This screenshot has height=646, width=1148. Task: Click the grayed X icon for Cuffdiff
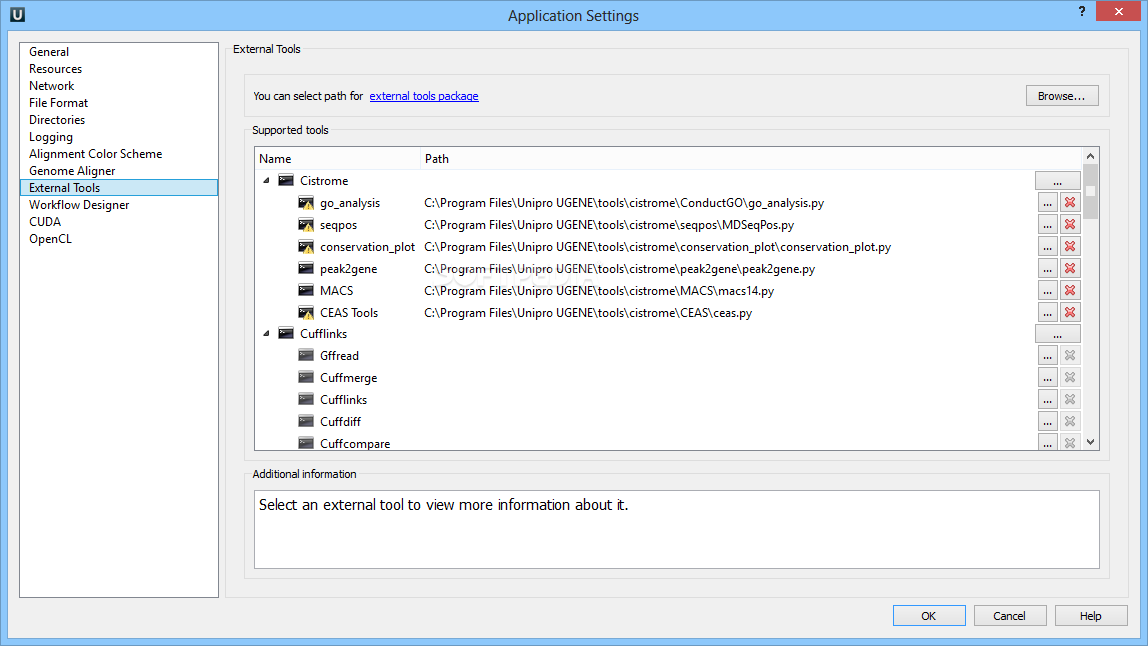click(1070, 422)
